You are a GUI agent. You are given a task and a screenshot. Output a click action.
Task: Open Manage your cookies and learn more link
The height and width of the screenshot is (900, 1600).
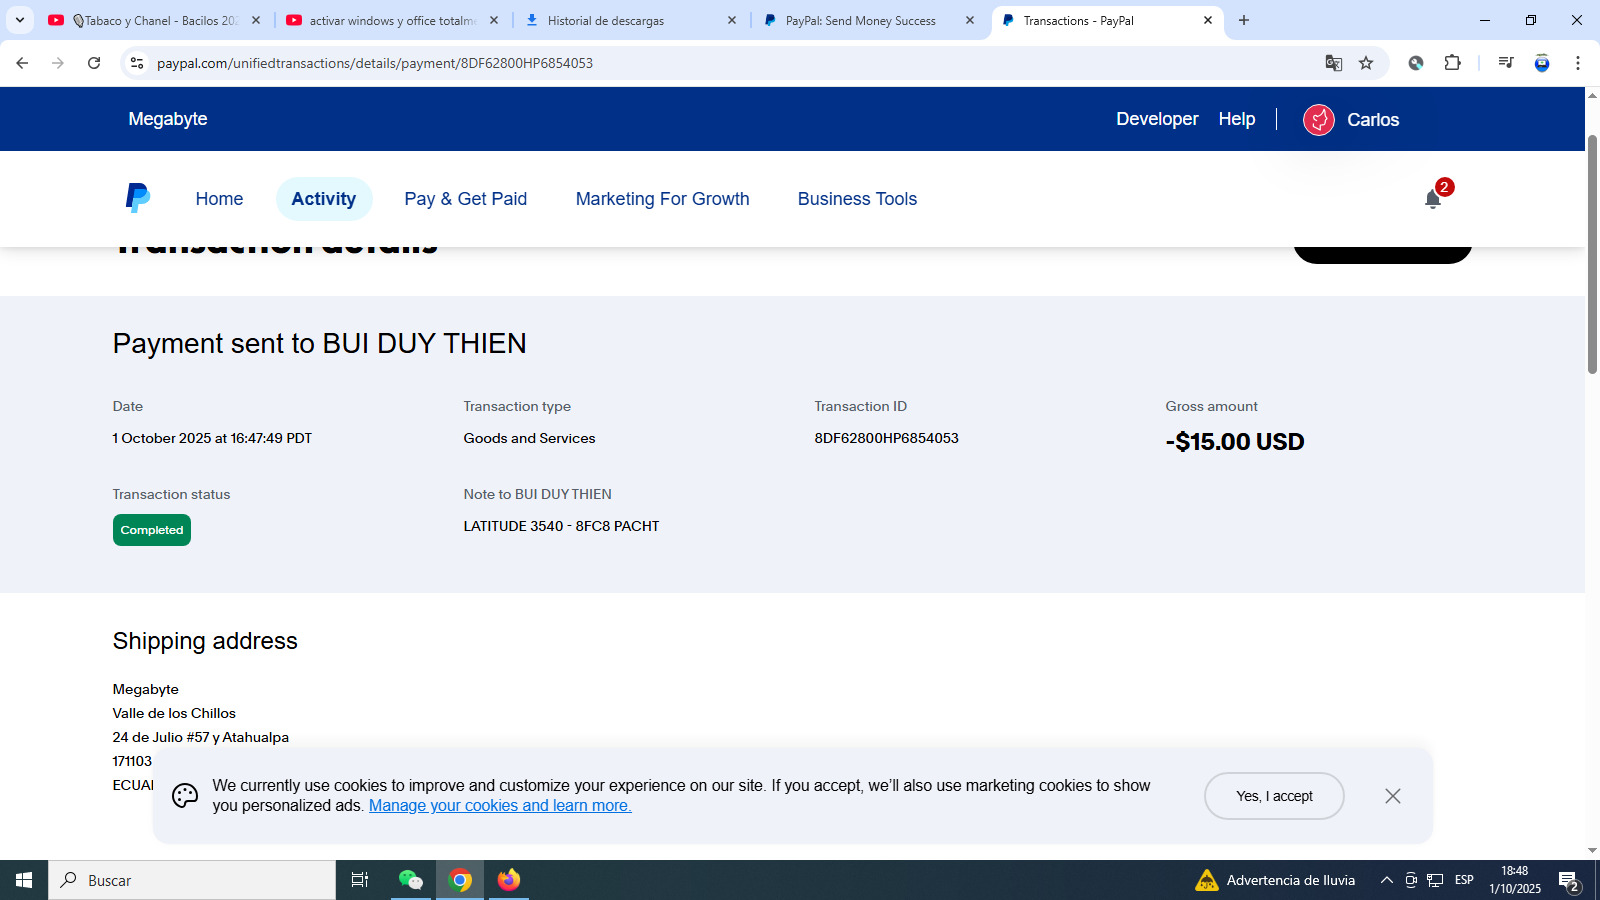click(x=500, y=806)
